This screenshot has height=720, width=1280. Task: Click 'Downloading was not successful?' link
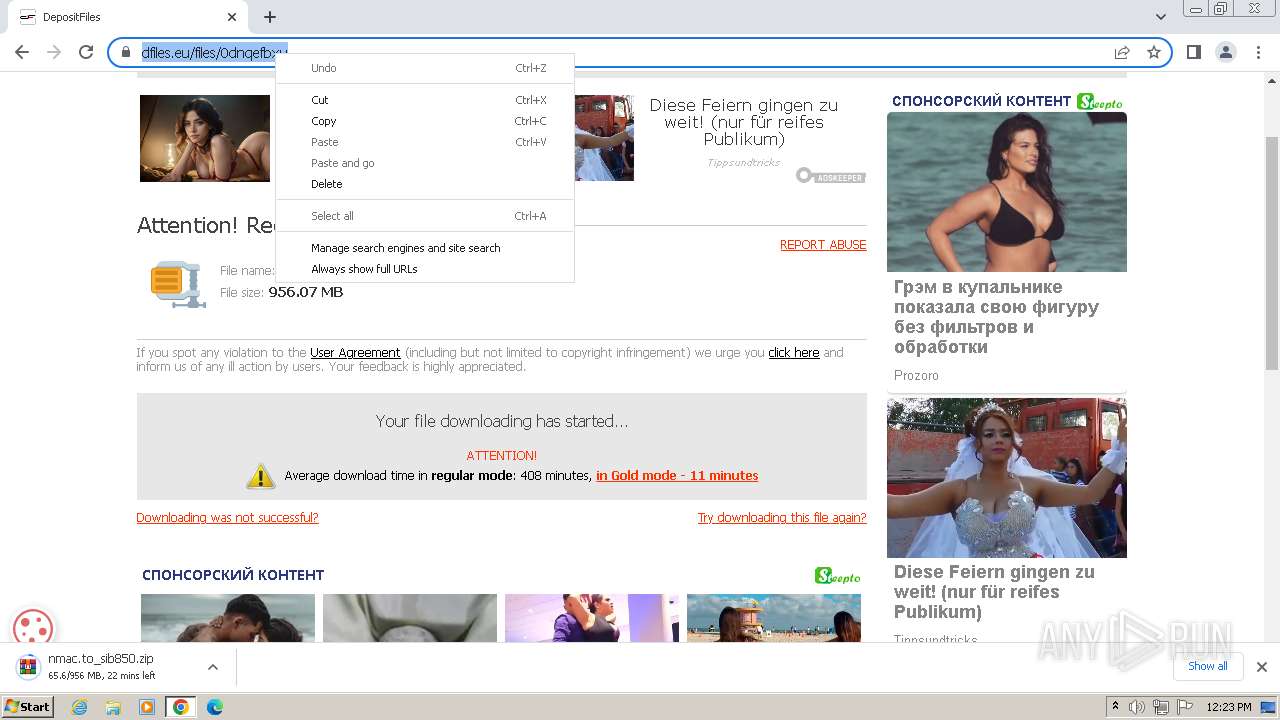pyautogui.click(x=227, y=518)
